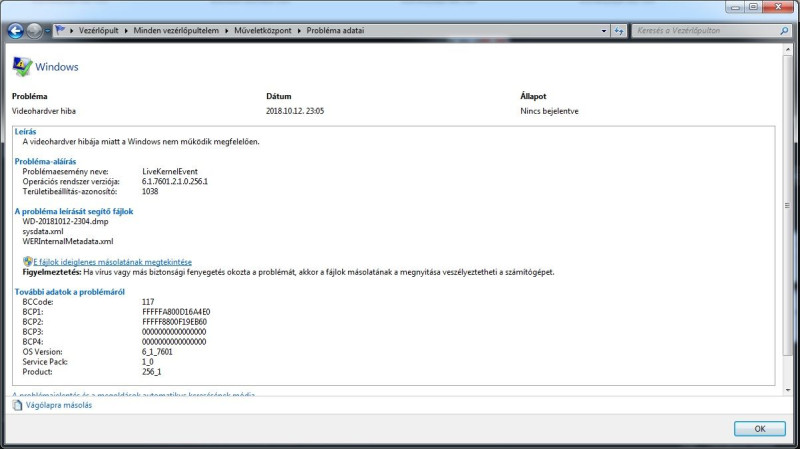Select the Műveletközpont breadcrumb
The height and width of the screenshot is (449, 800).
tap(263, 31)
